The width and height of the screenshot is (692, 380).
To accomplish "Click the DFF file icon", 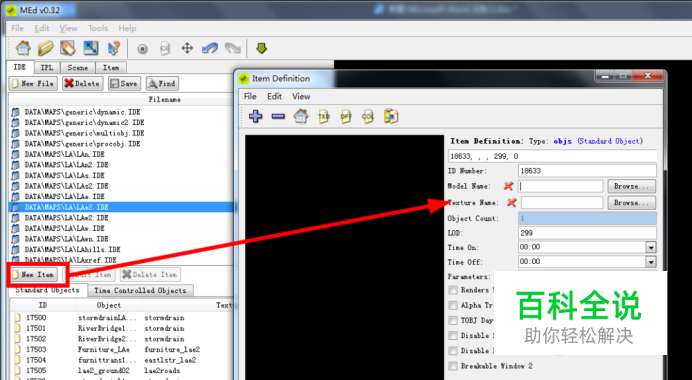I will pyautogui.click(x=346, y=117).
